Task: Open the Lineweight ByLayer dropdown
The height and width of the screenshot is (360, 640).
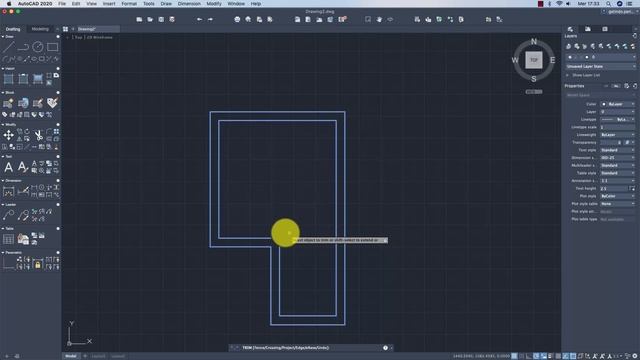Action: (x=618, y=135)
